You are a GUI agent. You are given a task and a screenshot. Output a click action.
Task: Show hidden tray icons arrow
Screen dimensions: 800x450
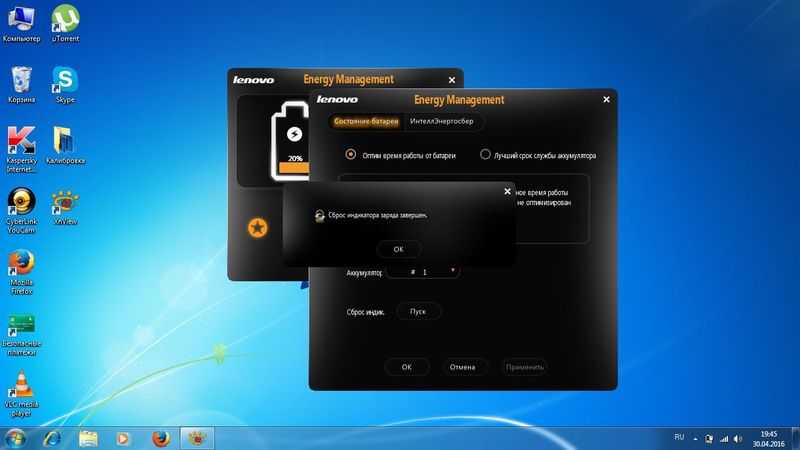coord(695,439)
